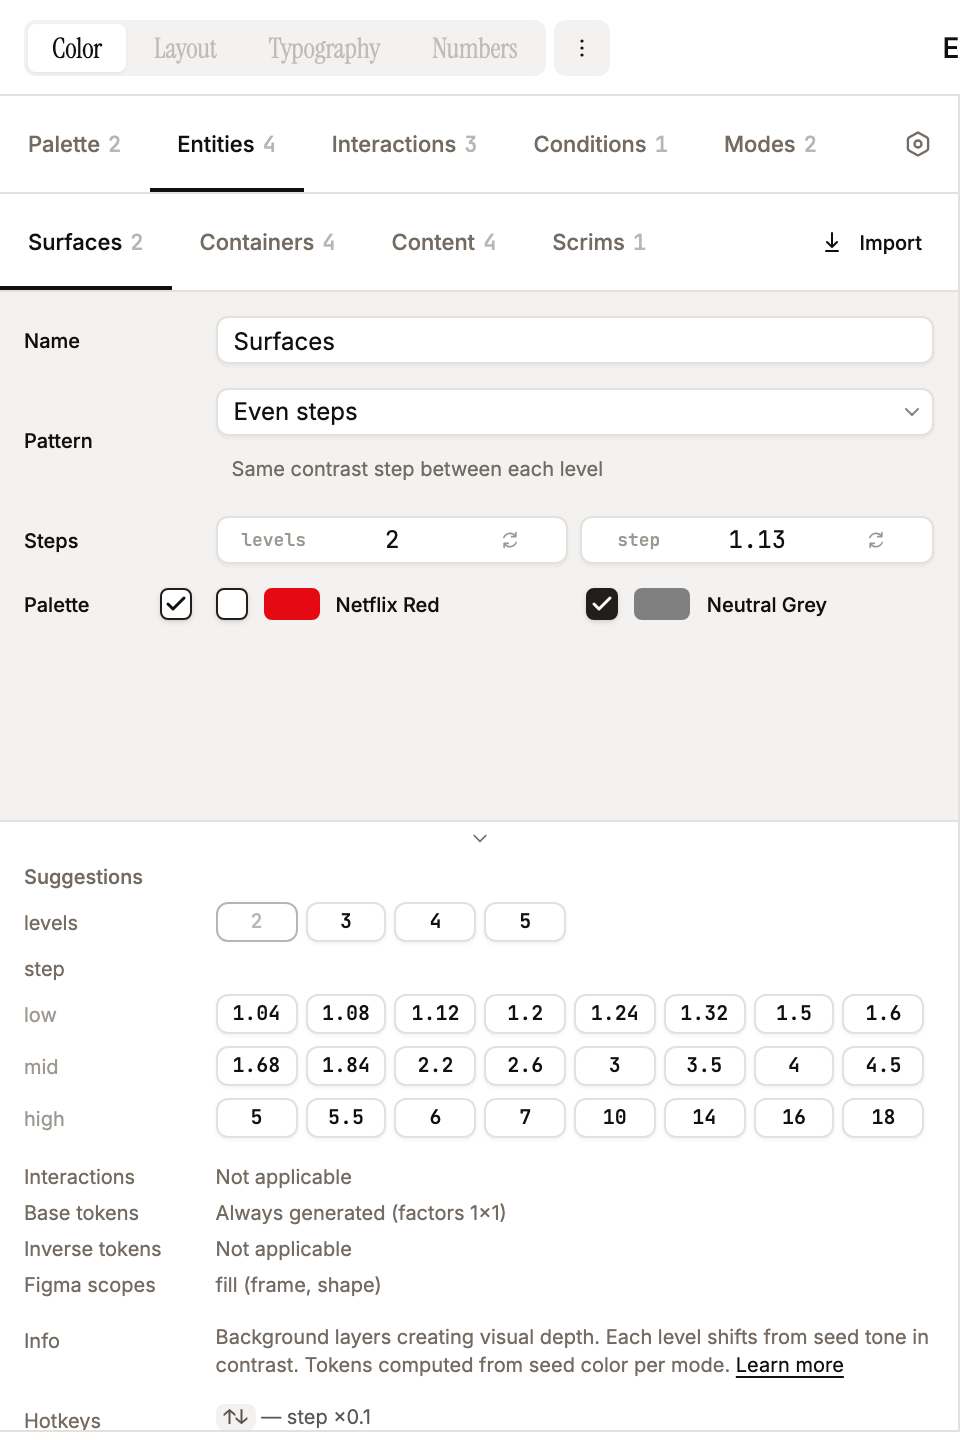Click the 'Netflix Red' palette label

click(388, 605)
